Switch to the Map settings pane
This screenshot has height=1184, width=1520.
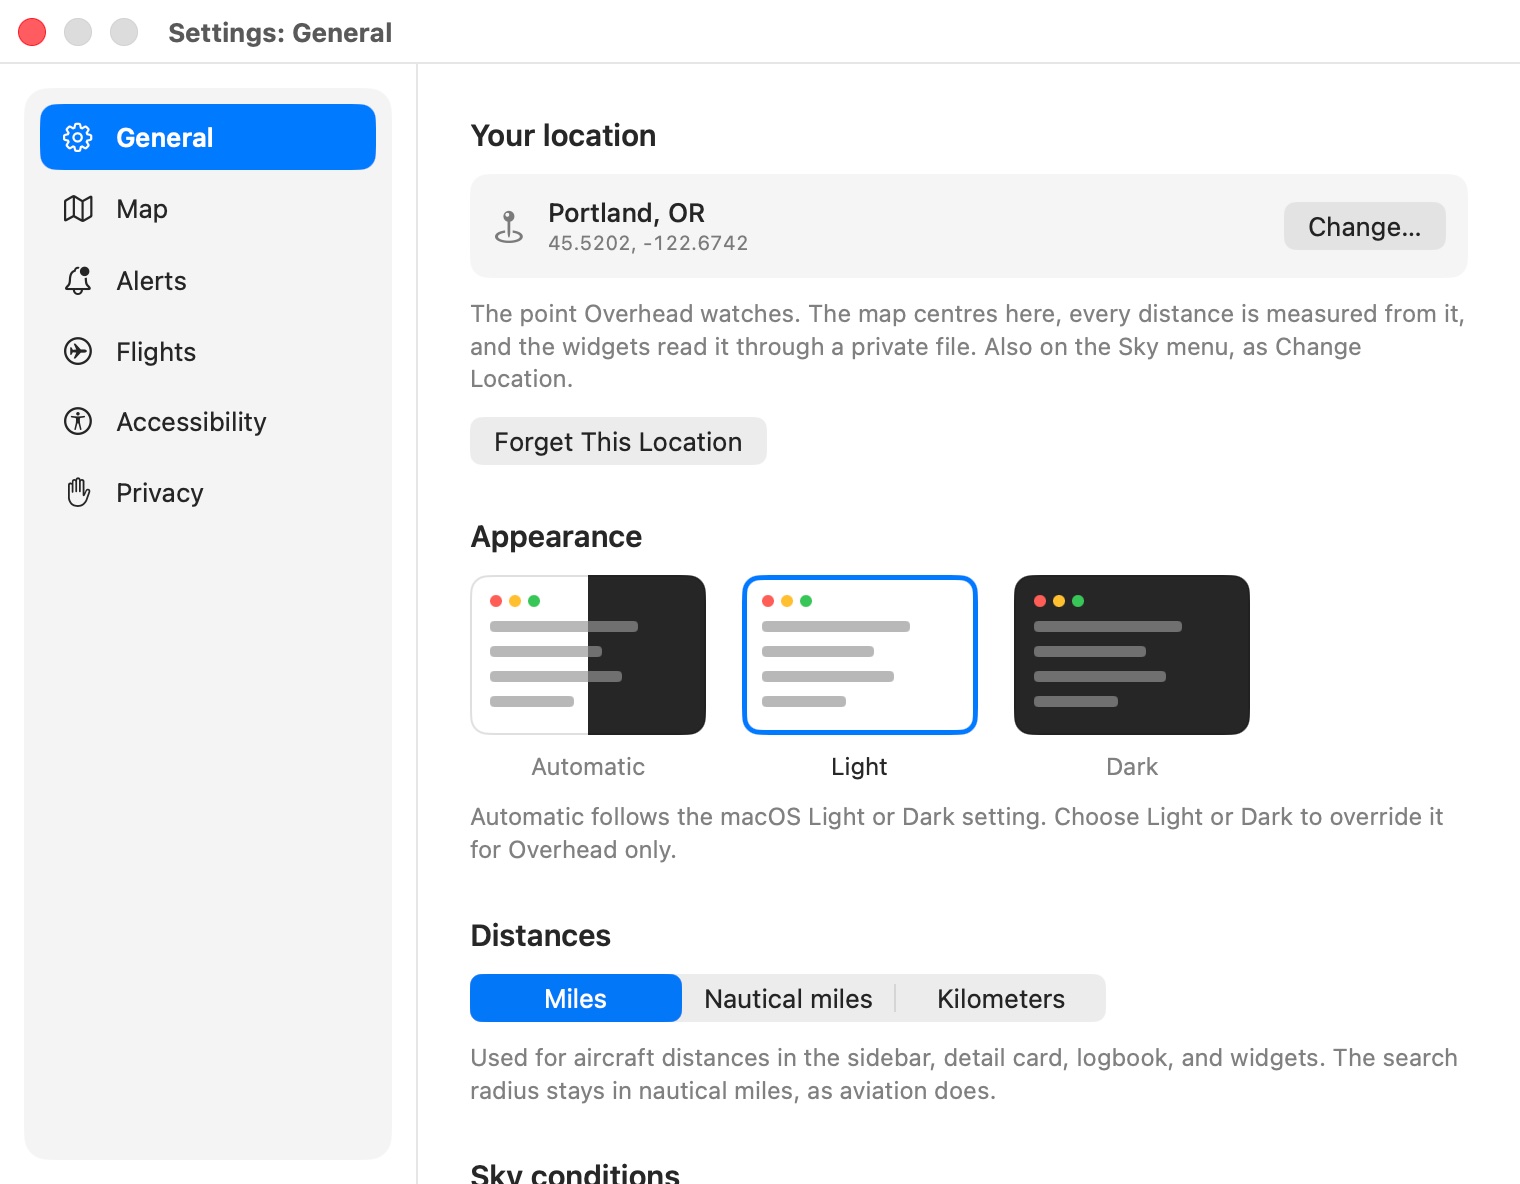pyautogui.click(x=208, y=209)
